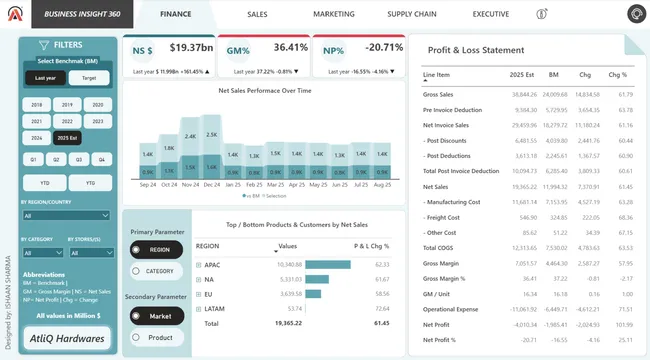Select the Operational Expense line item

451,309
